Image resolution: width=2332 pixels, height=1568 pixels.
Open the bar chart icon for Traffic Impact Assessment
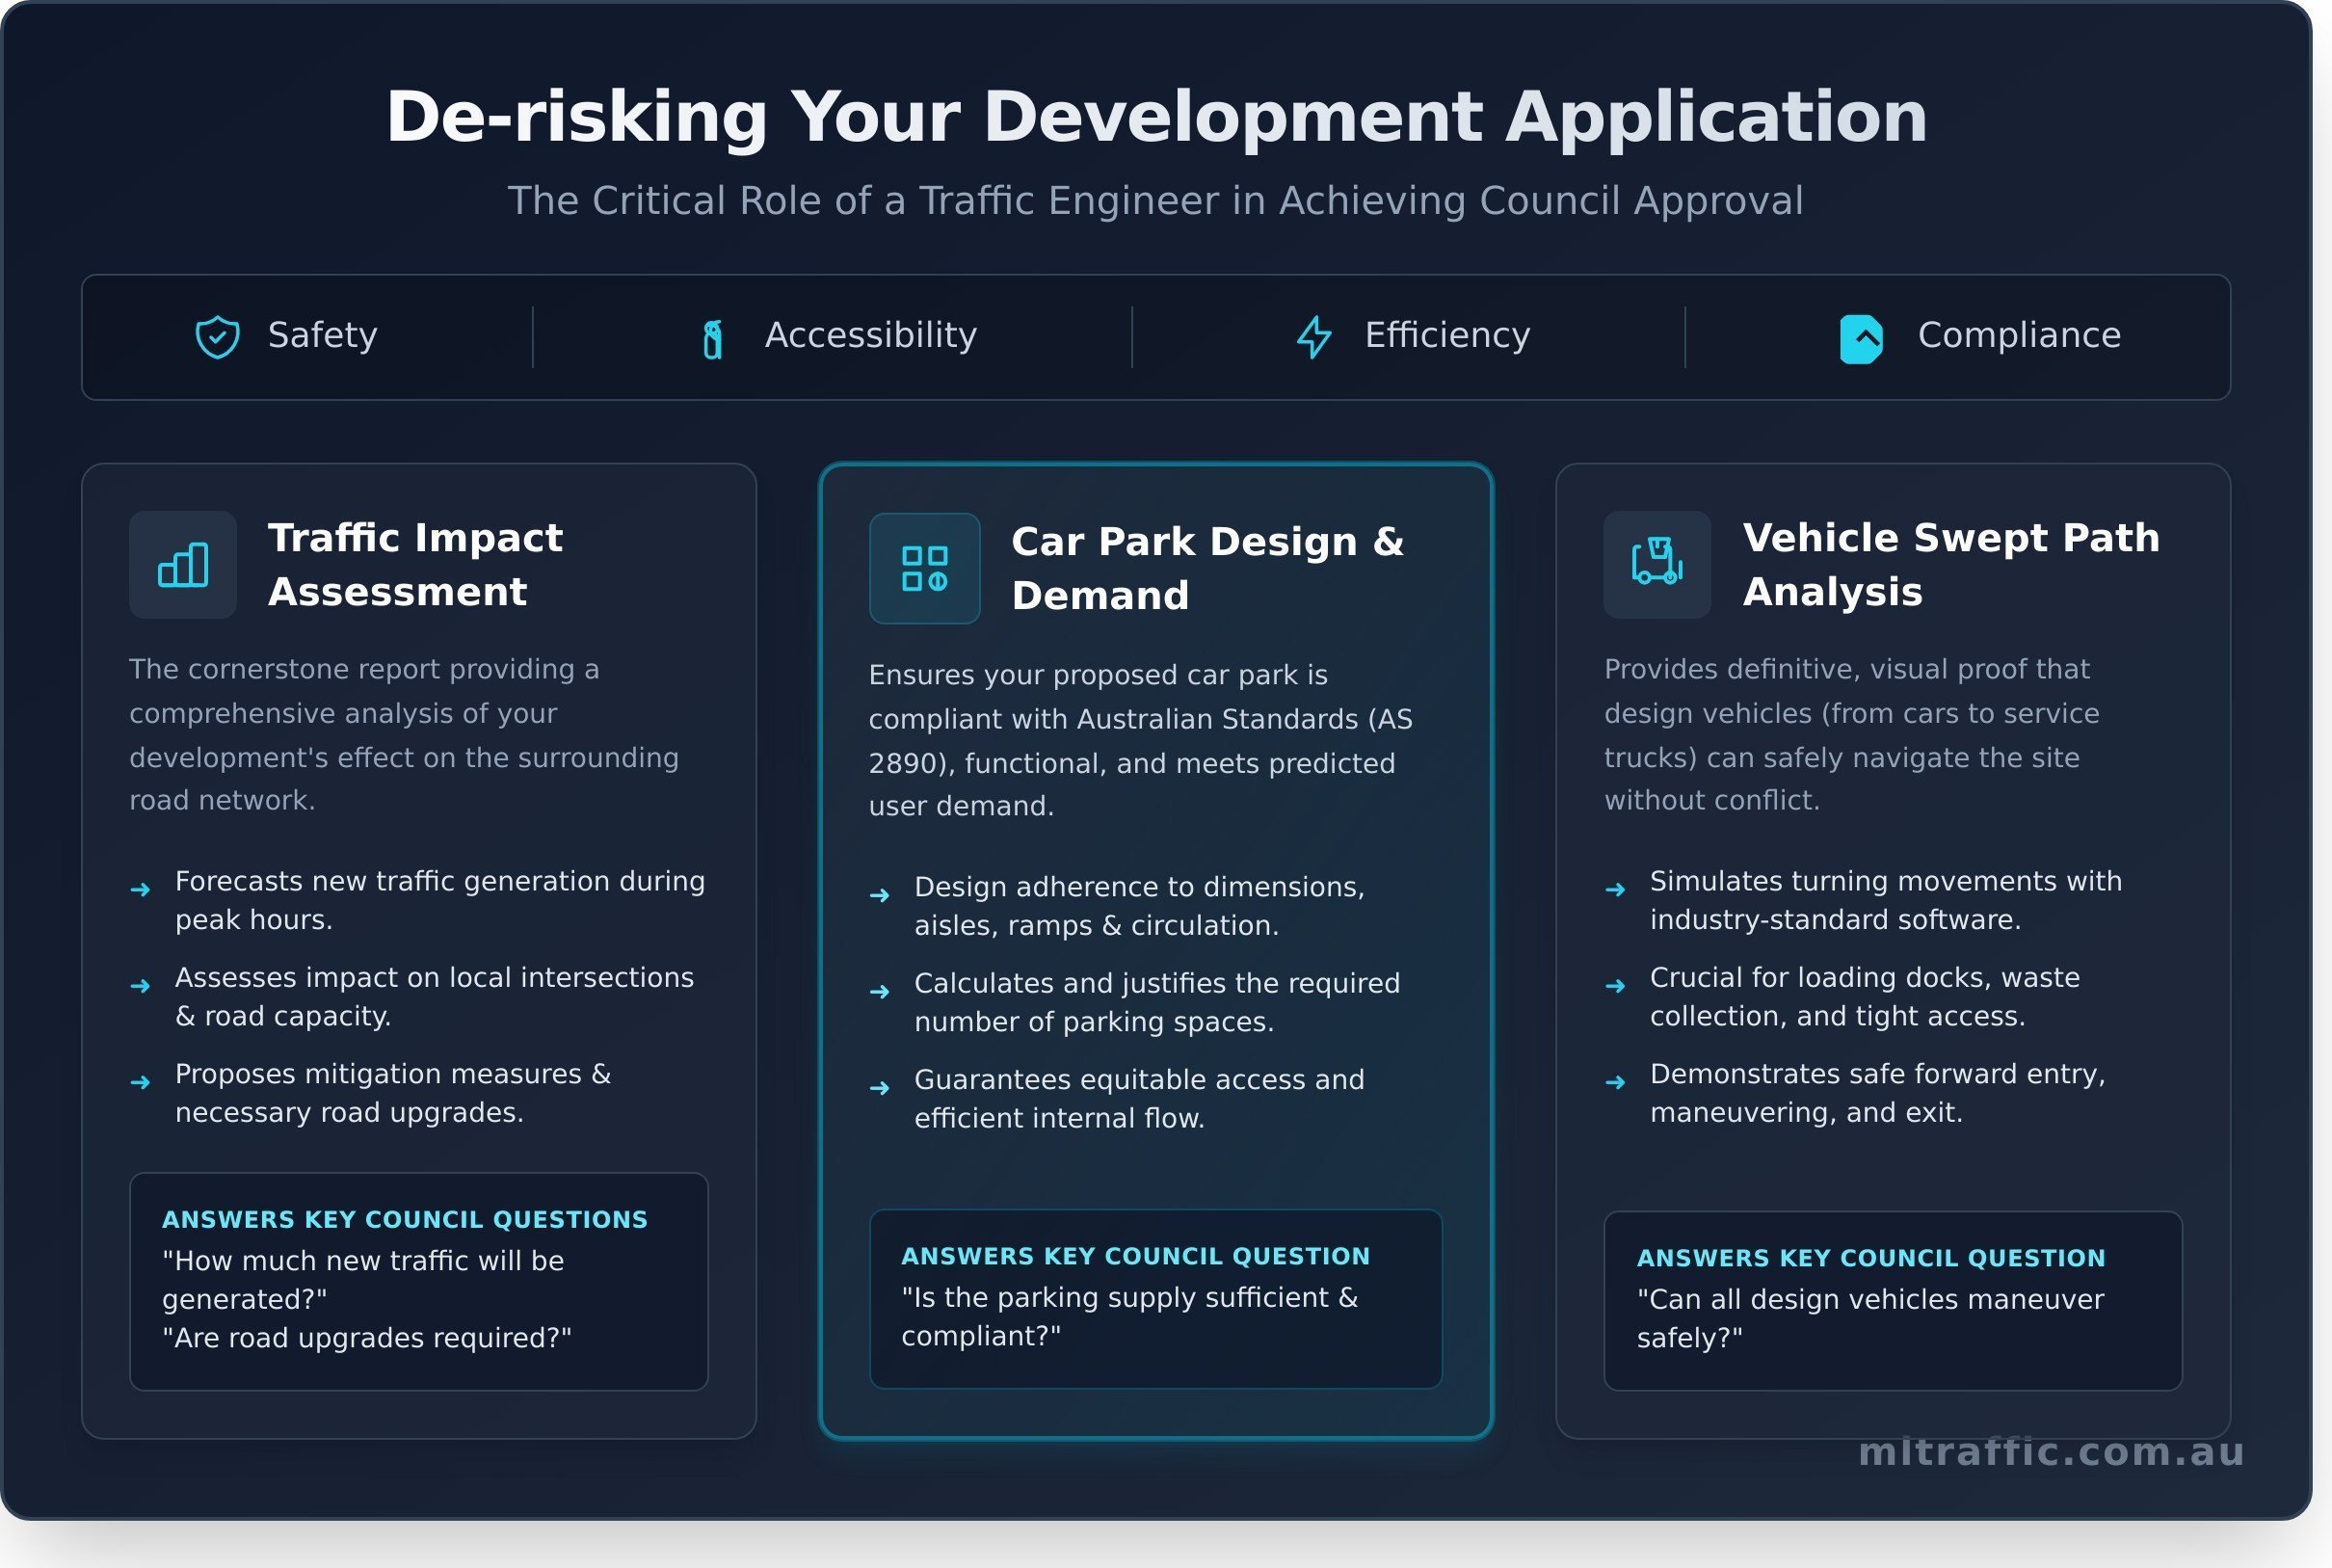[x=183, y=565]
